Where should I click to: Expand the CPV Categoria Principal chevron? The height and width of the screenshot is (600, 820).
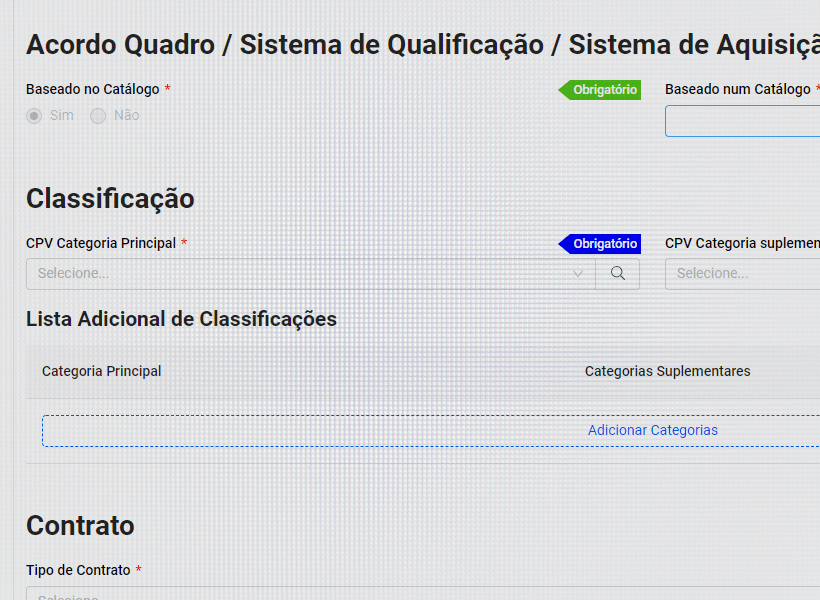pyautogui.click(x=578, y=273)
